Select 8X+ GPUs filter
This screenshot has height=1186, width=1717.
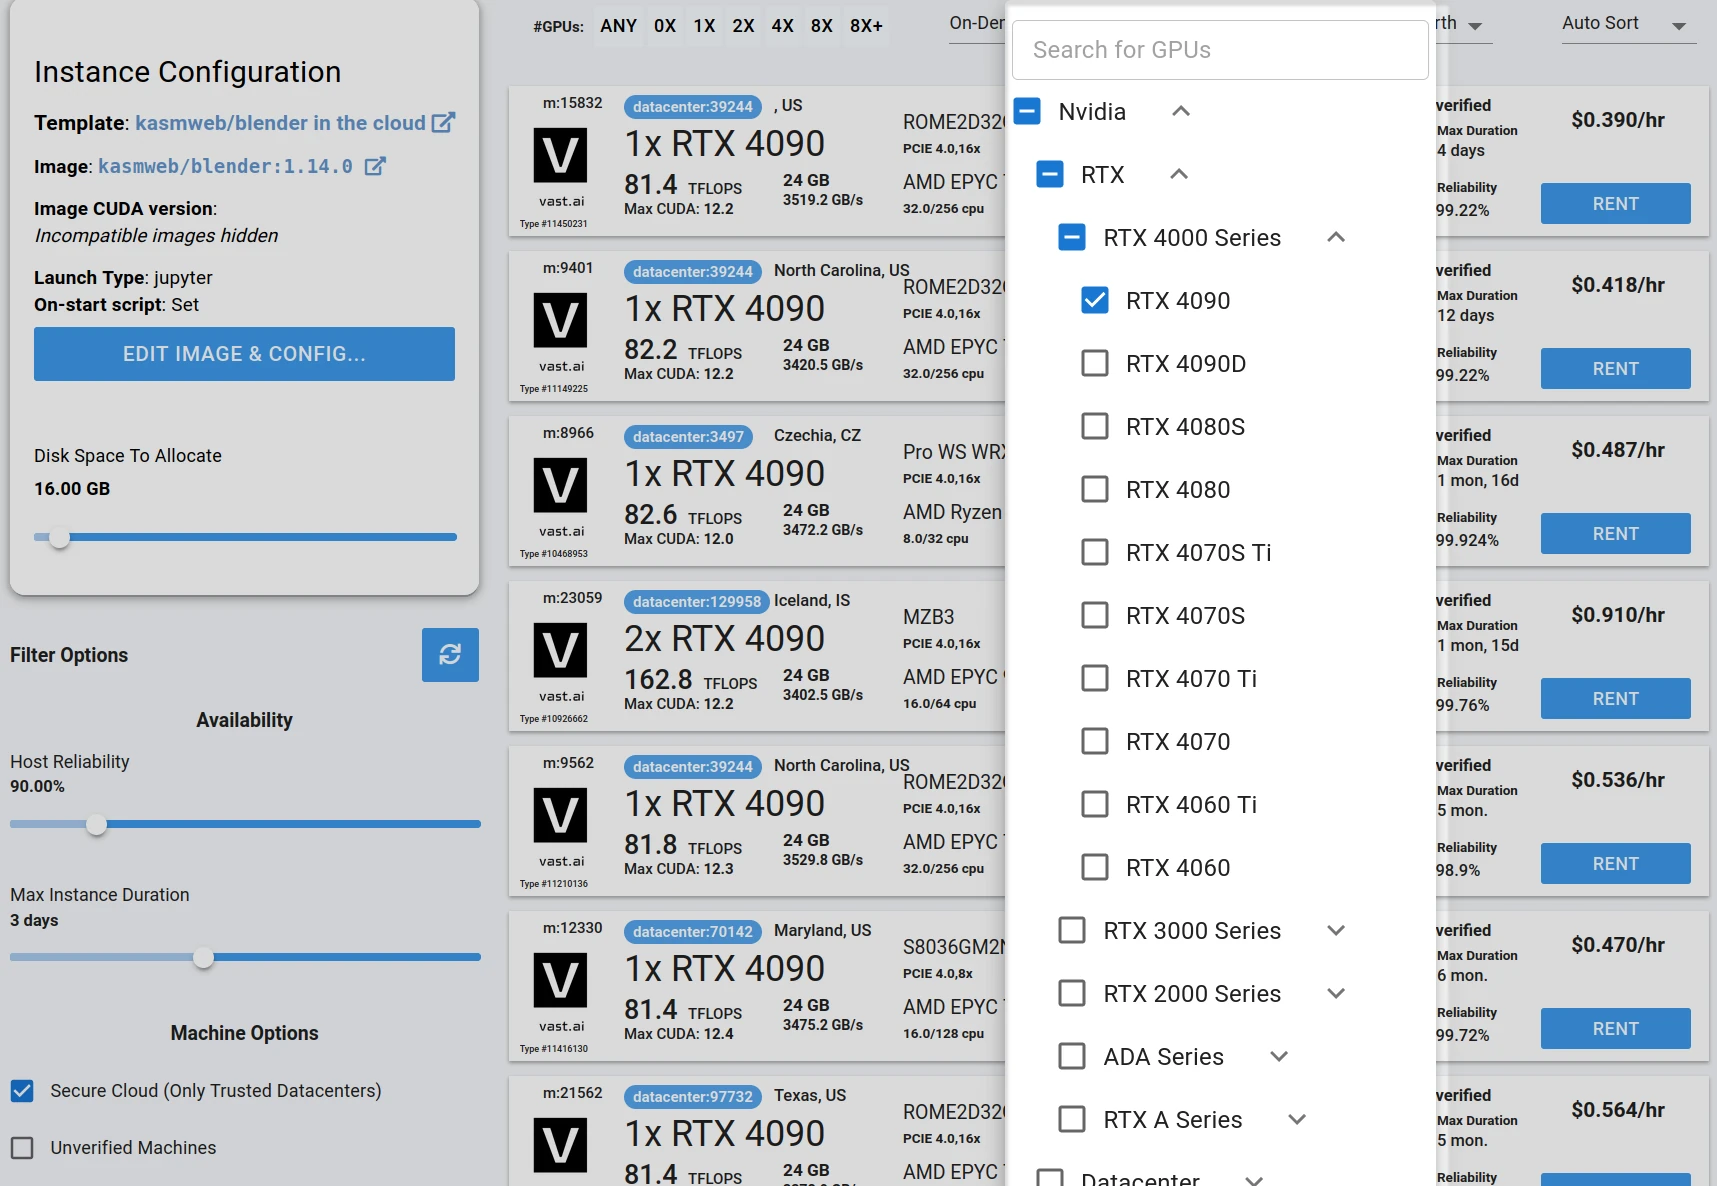point(867,26)
